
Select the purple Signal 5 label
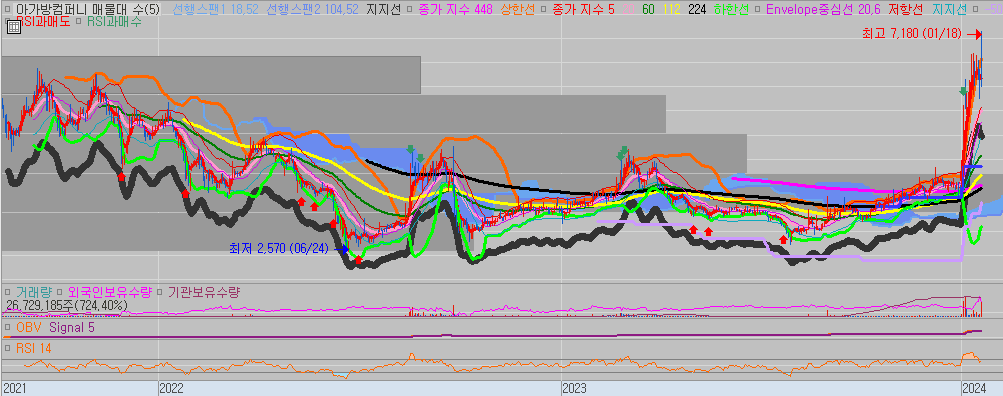click(x=72, y=327)
